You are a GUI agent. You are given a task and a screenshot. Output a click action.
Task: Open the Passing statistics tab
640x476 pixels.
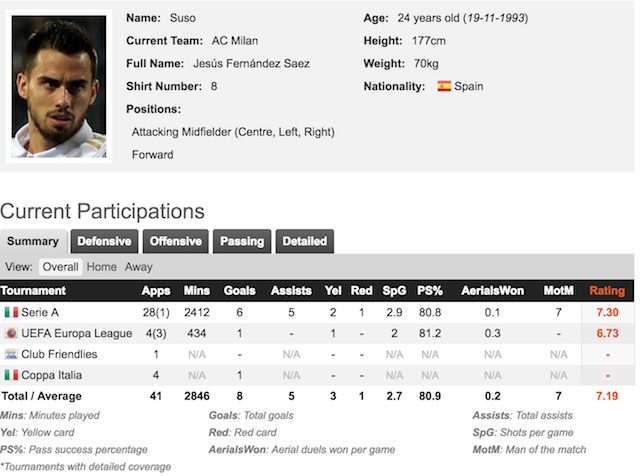point(242,241)
